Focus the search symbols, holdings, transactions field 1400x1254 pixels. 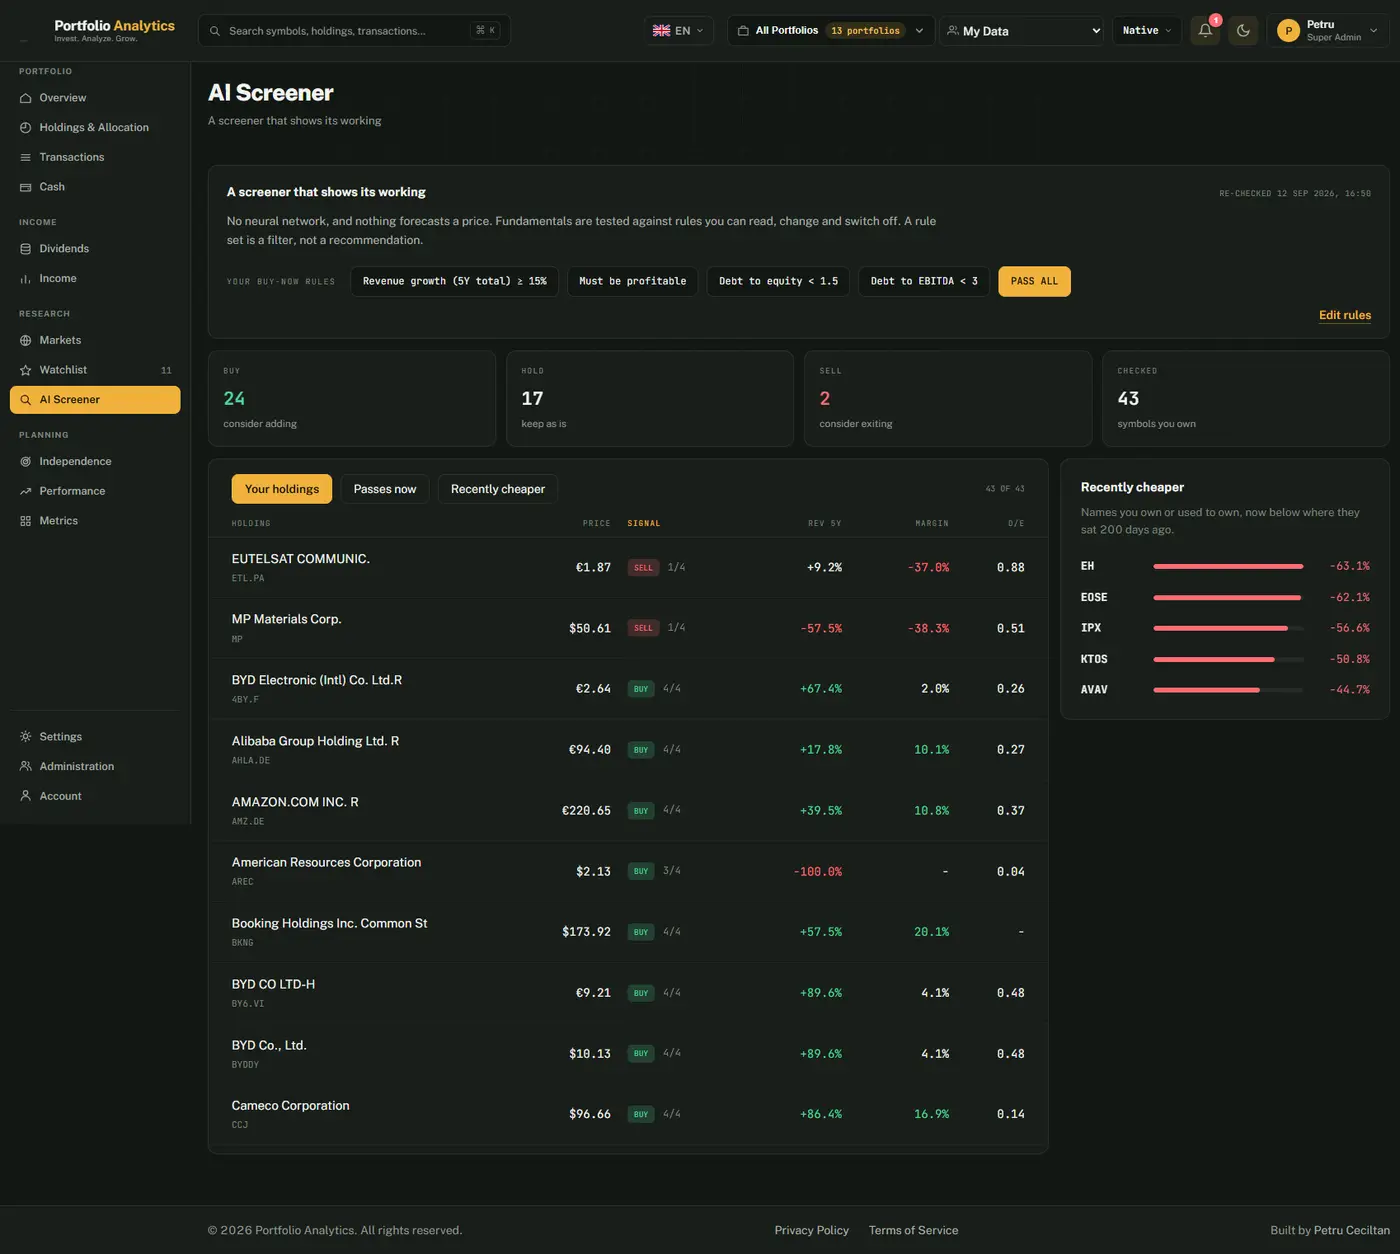tap(354, 31)
